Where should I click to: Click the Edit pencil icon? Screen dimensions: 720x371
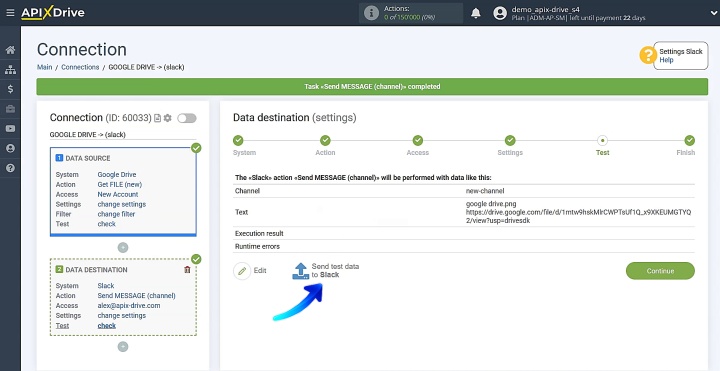(242, 271)
